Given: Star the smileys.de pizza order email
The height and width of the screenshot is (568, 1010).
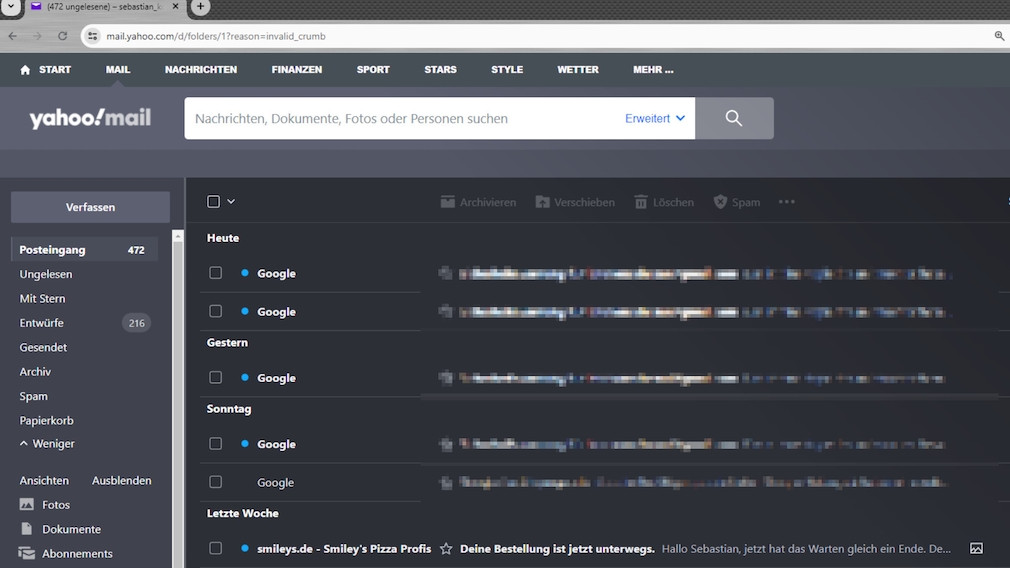Looking at the screenshot, I should [446, 549].
